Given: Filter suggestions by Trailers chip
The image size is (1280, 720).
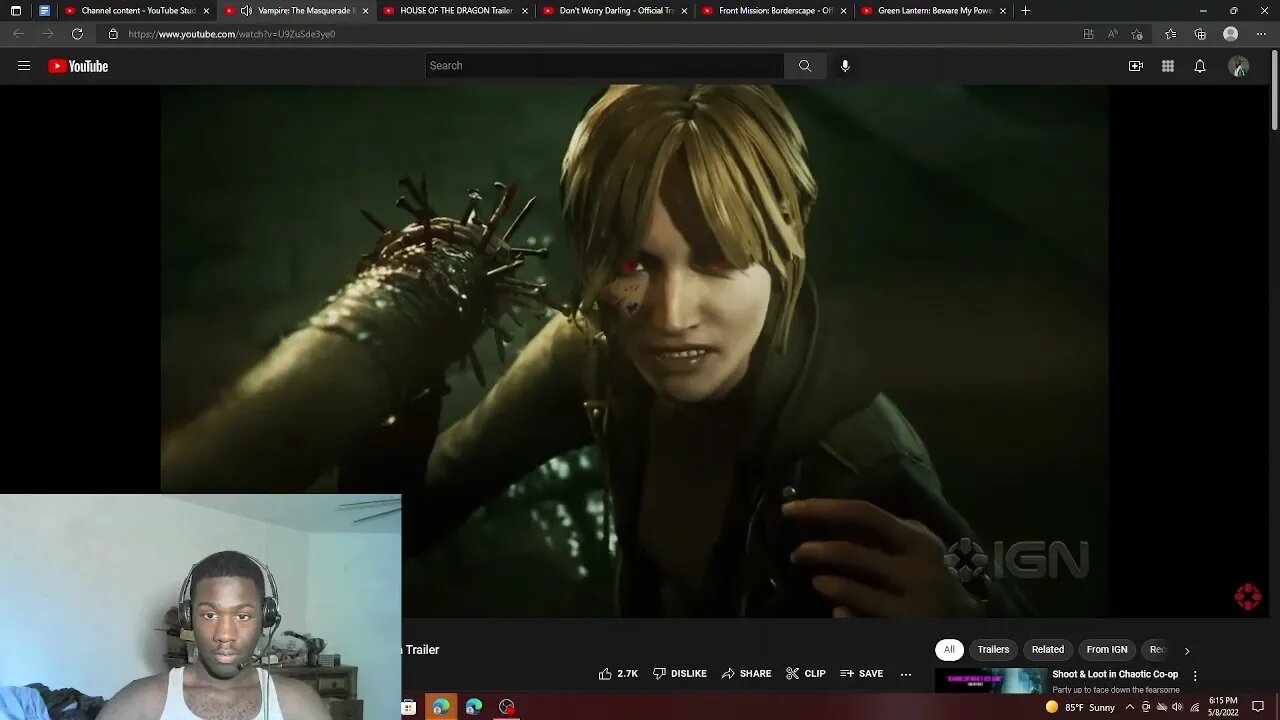Looking at the screenshot, I should (x=993, y=650).
